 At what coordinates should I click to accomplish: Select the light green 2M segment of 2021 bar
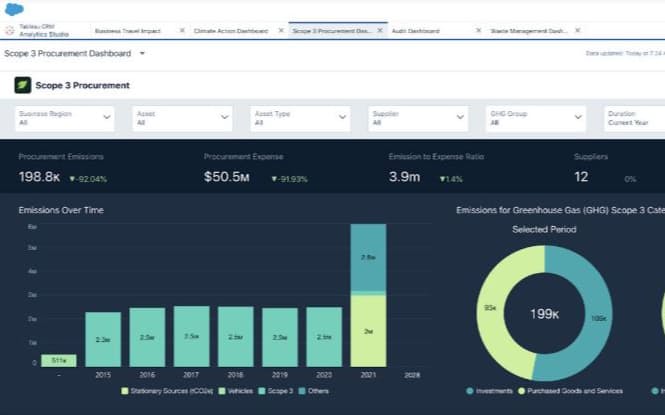(368, 331)
